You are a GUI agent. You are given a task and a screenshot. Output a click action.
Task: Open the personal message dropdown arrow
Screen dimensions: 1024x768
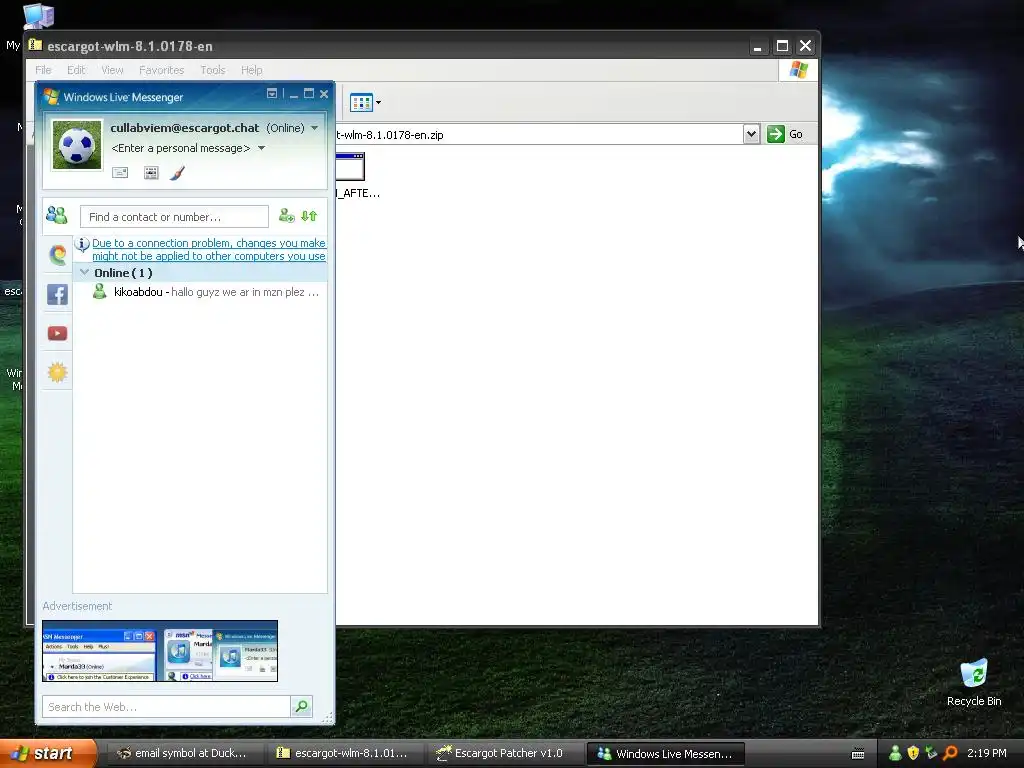coord(261,148)
